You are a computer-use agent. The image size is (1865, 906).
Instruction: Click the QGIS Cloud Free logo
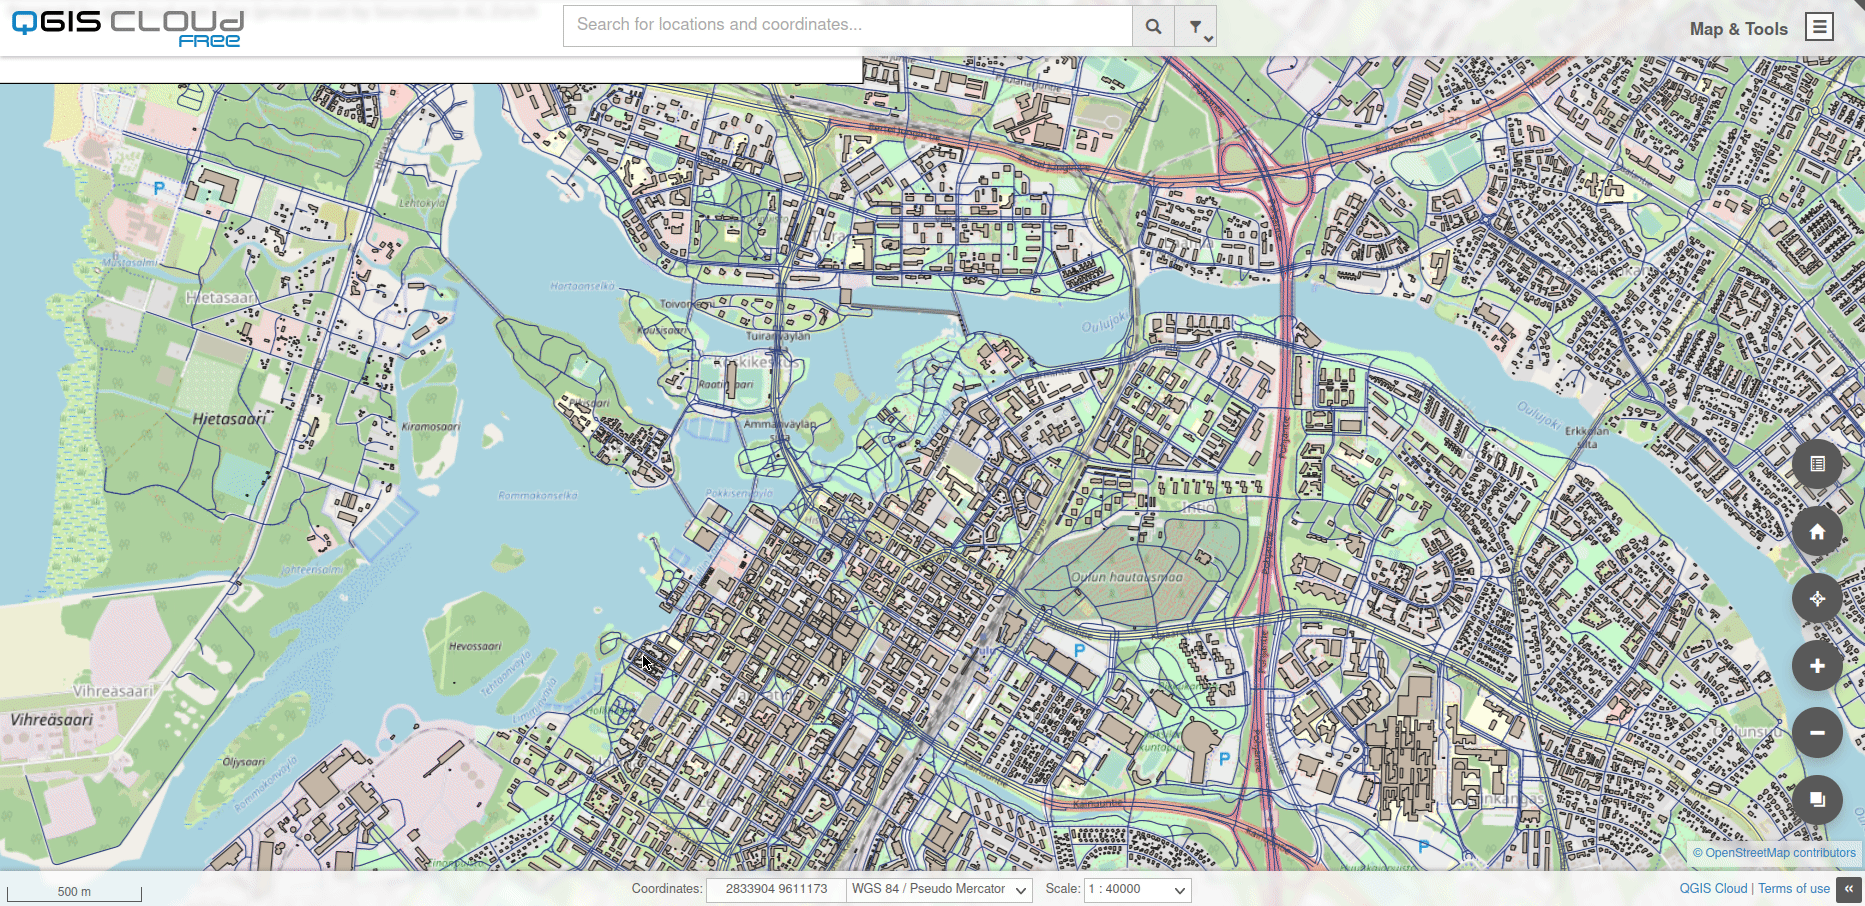click(x=127, y=28)
